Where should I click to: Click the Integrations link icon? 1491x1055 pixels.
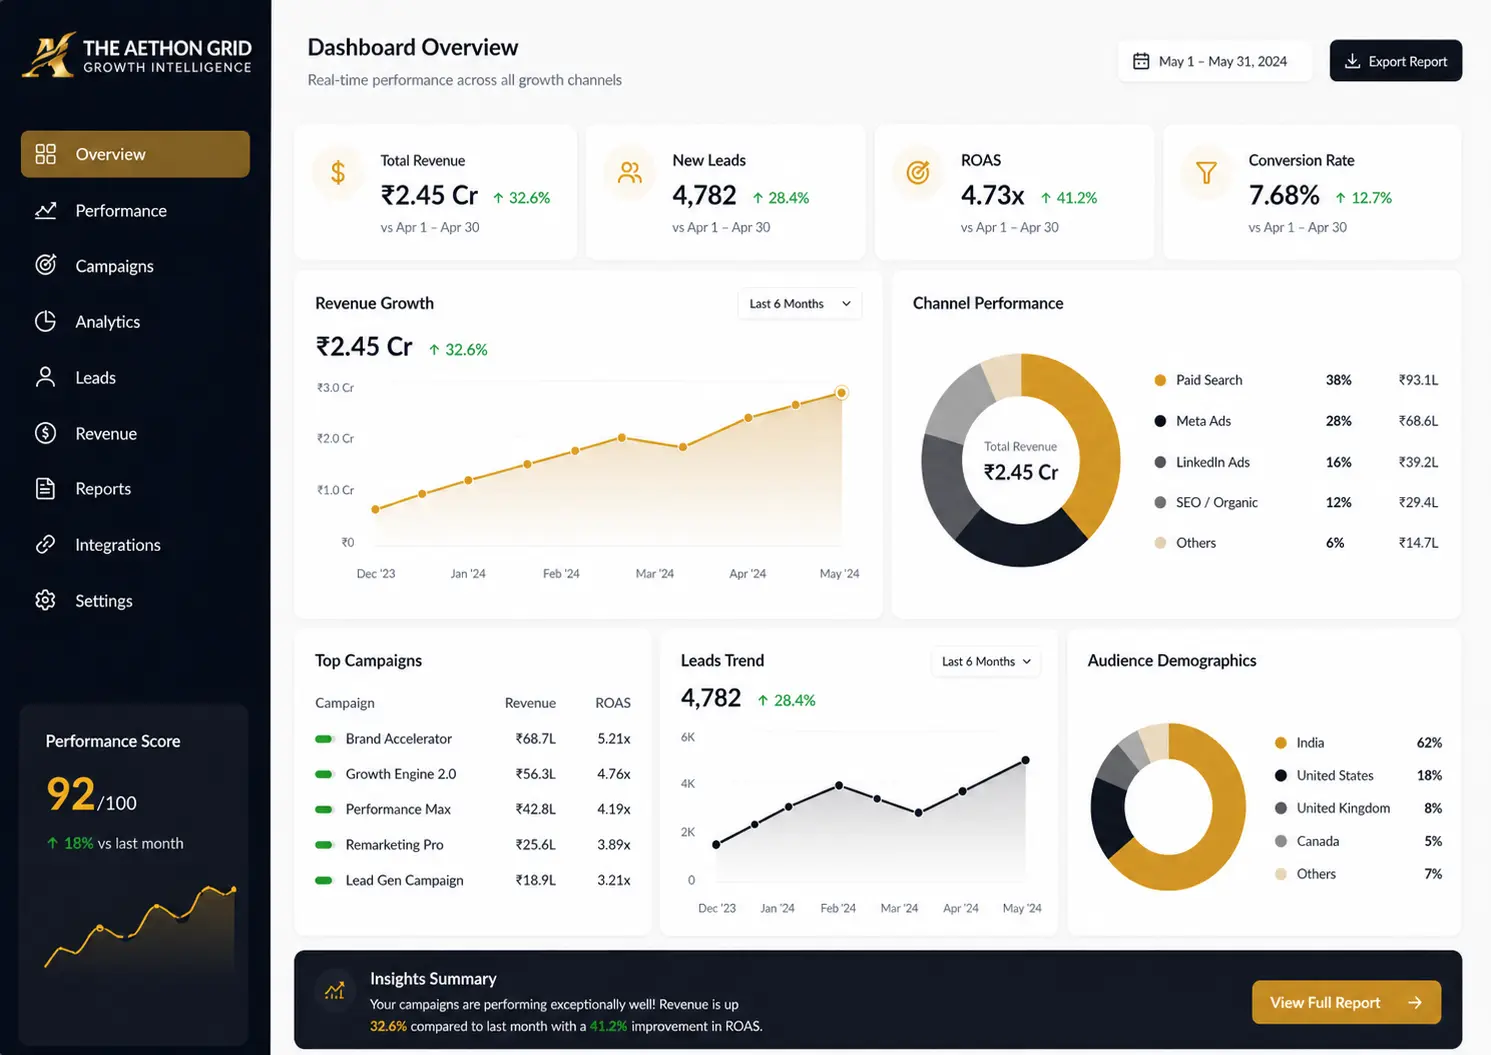45,544
